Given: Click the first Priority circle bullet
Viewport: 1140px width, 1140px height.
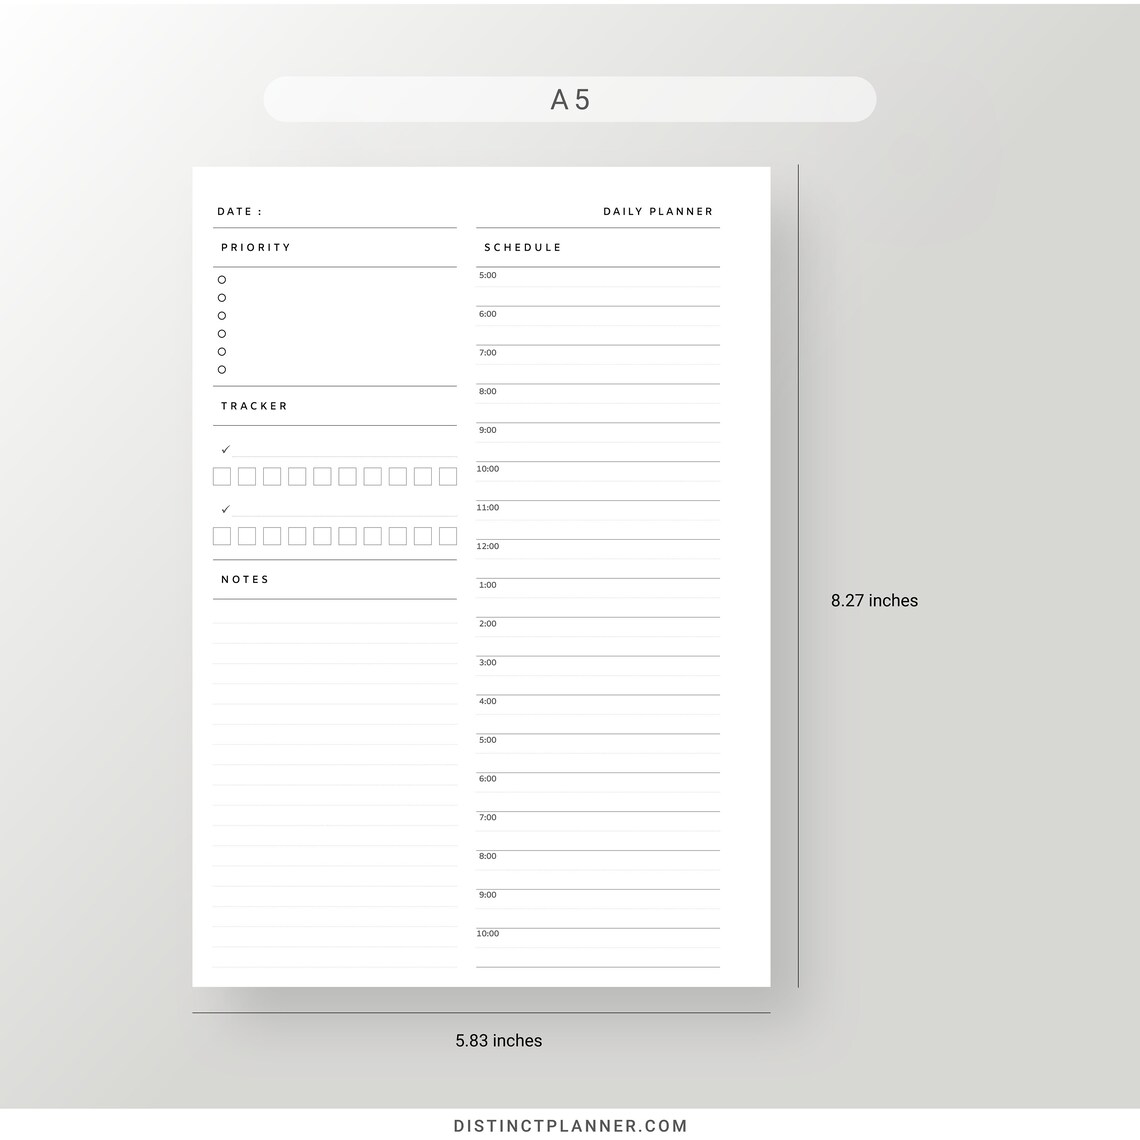Looking at the screenshot, I should [x=221, y=280].
